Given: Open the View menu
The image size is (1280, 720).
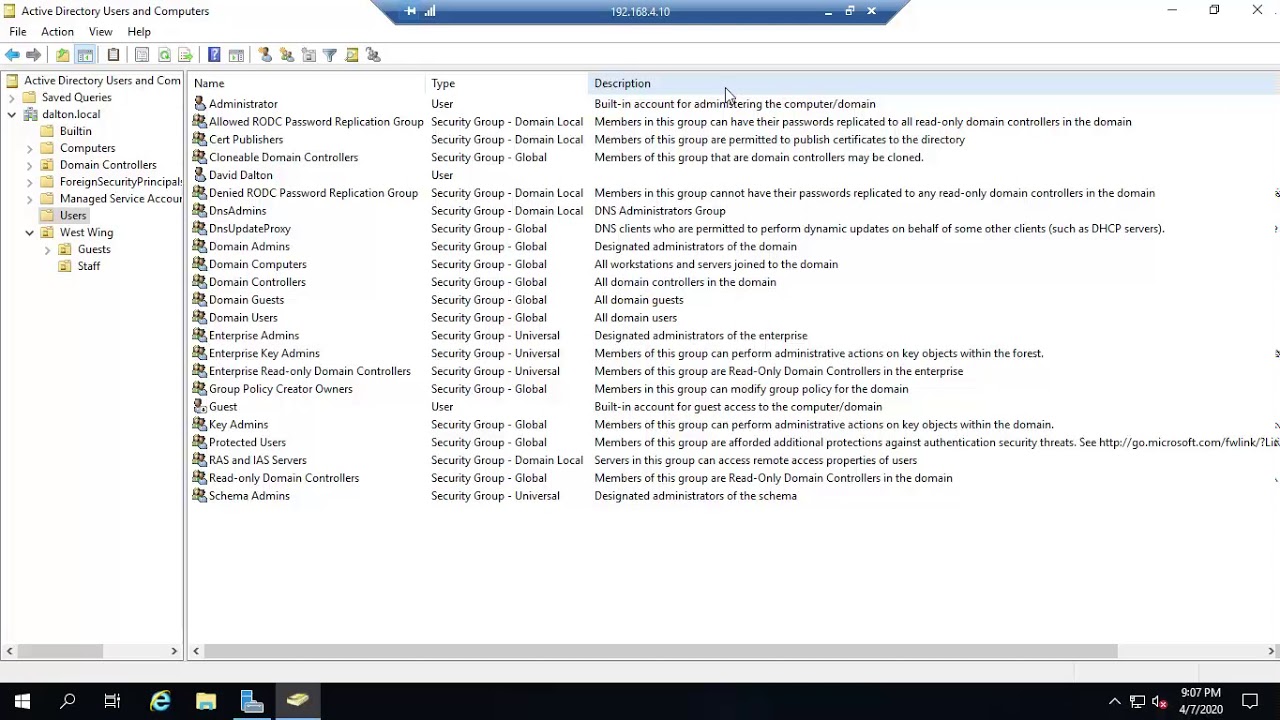Looking at the screenshot, I should (x=100, y=32).
